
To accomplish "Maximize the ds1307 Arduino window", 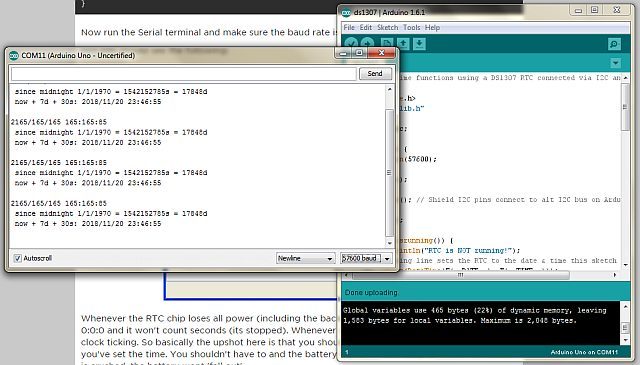I will (595, 10).
